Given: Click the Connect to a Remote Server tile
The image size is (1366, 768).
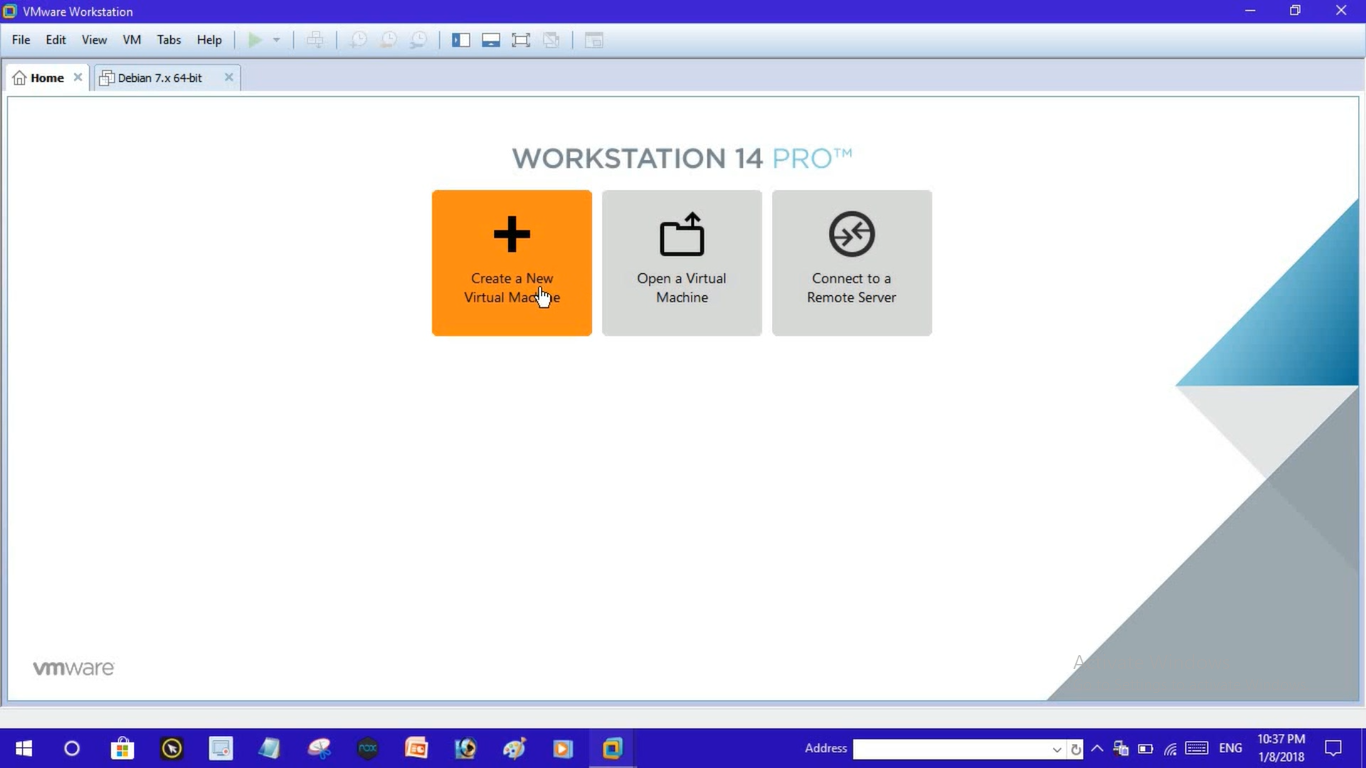Looking at the screenshot, I should [x=852, y=263].
